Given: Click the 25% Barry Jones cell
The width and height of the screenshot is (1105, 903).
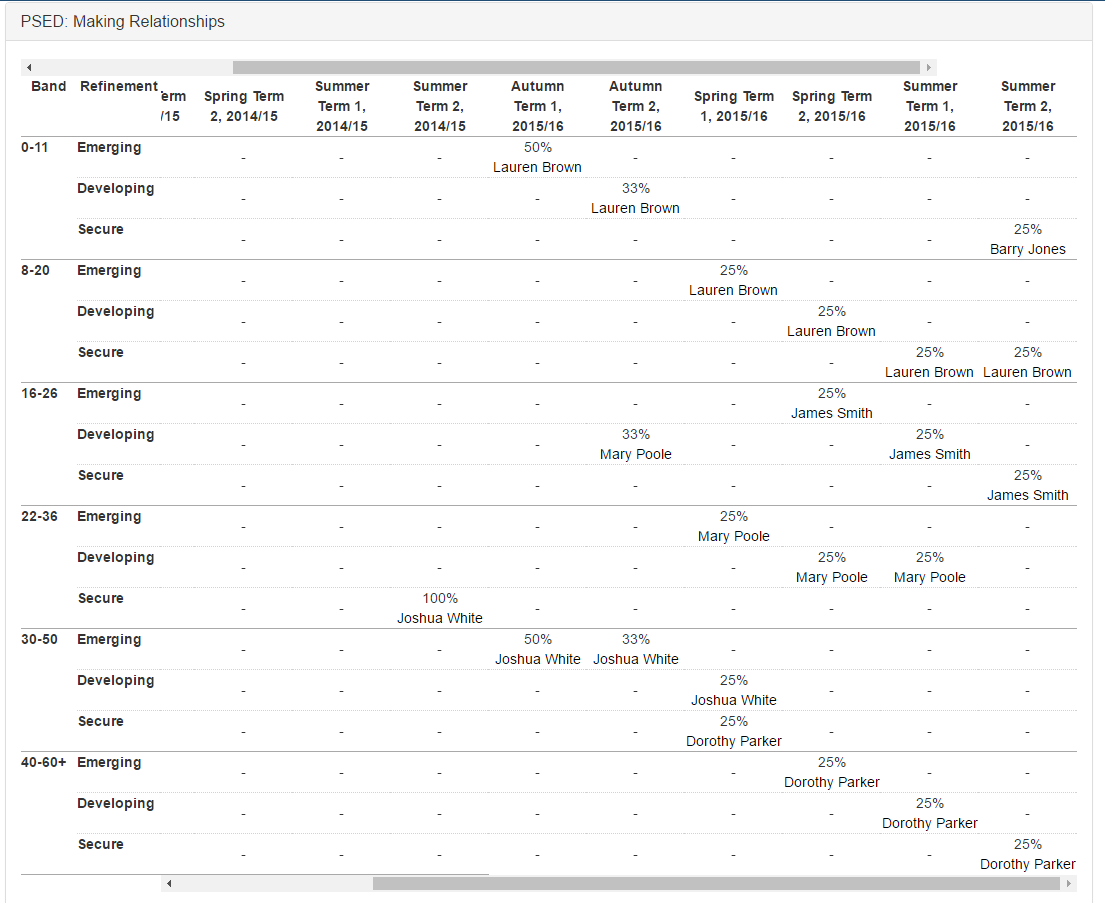Looking at the screenshot, I should [1027, 239].
